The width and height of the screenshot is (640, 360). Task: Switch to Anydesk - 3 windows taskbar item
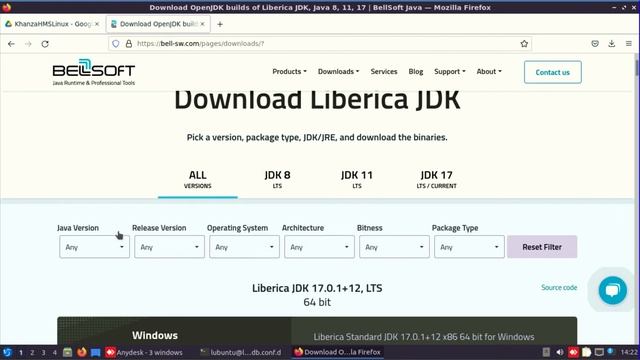tap(144, 352)
